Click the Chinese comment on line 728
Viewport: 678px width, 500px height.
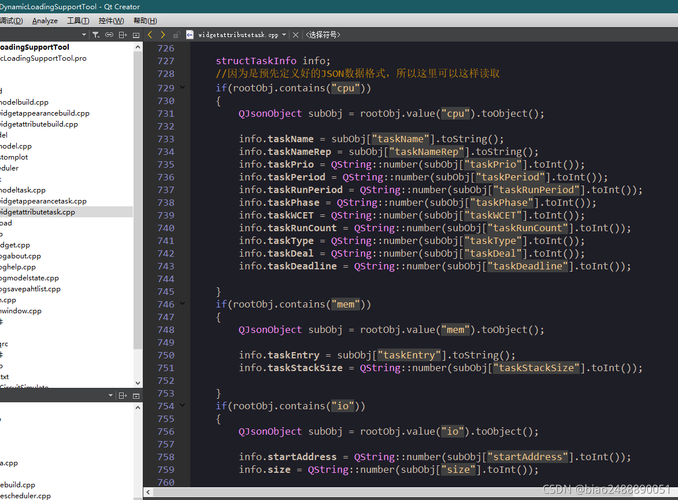pyautogui.click(x=358, y=74)
